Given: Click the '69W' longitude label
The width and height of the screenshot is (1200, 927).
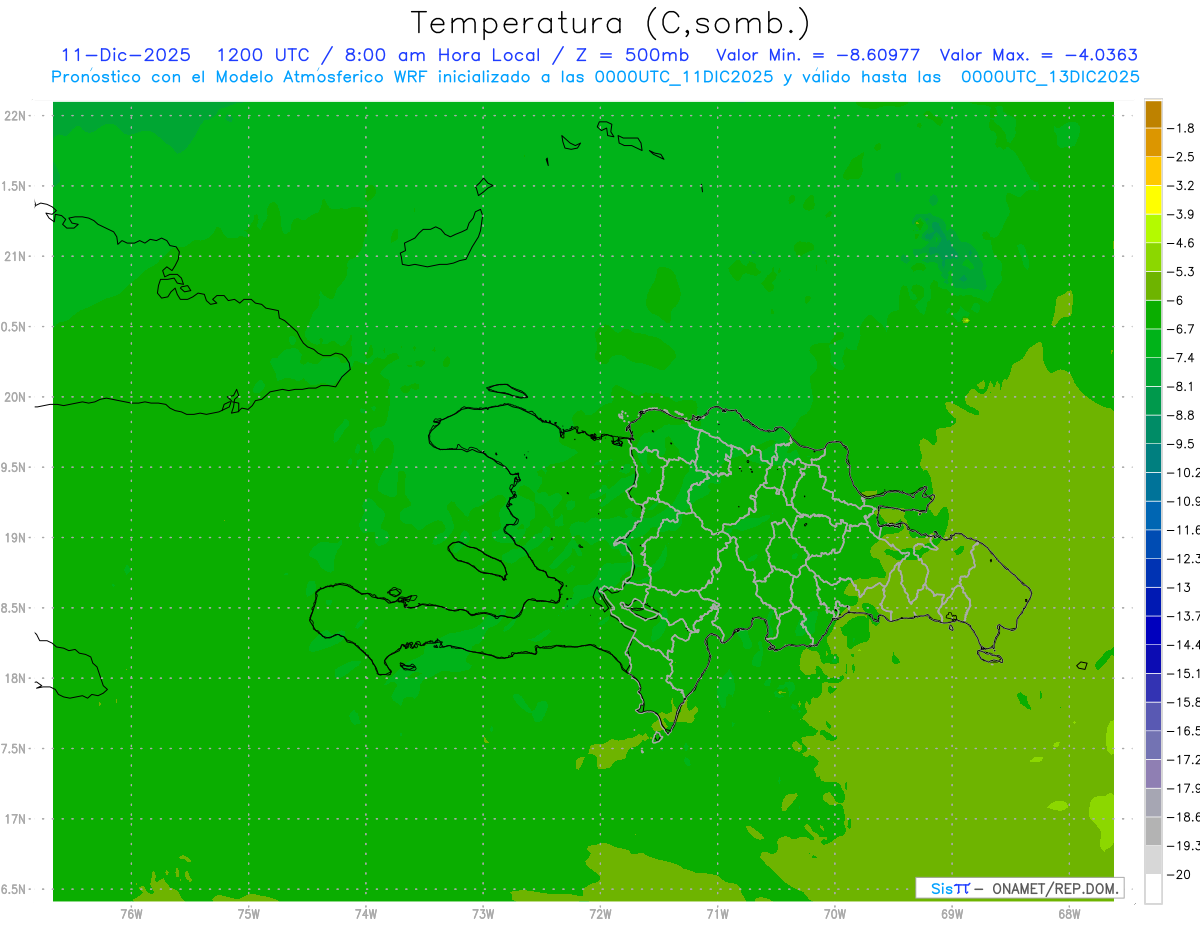Looking at the screenshot, I should pos(952,913).
